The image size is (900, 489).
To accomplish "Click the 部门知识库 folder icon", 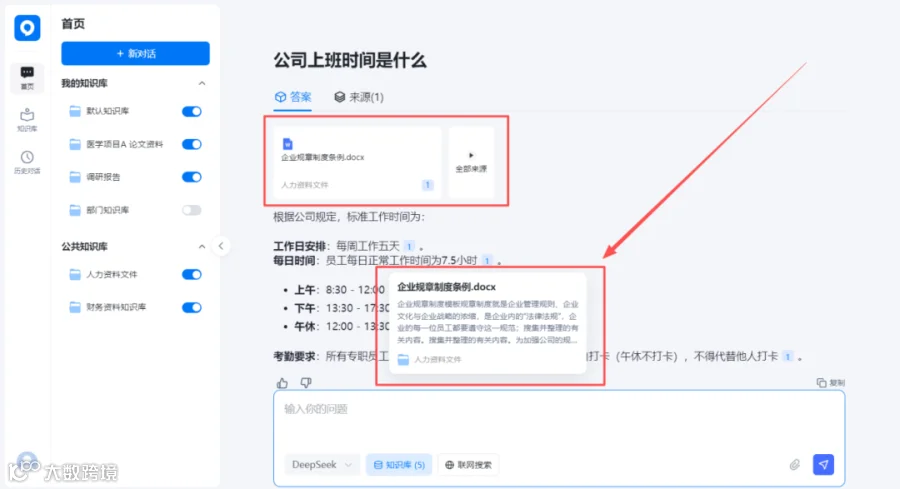I will coord(75,210).
